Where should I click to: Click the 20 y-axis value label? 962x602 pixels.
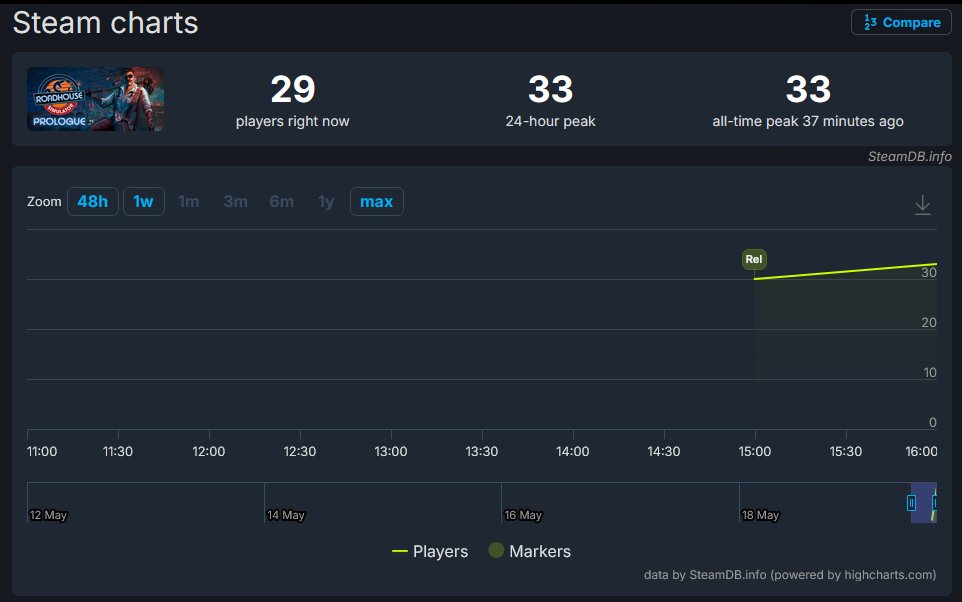928,322
